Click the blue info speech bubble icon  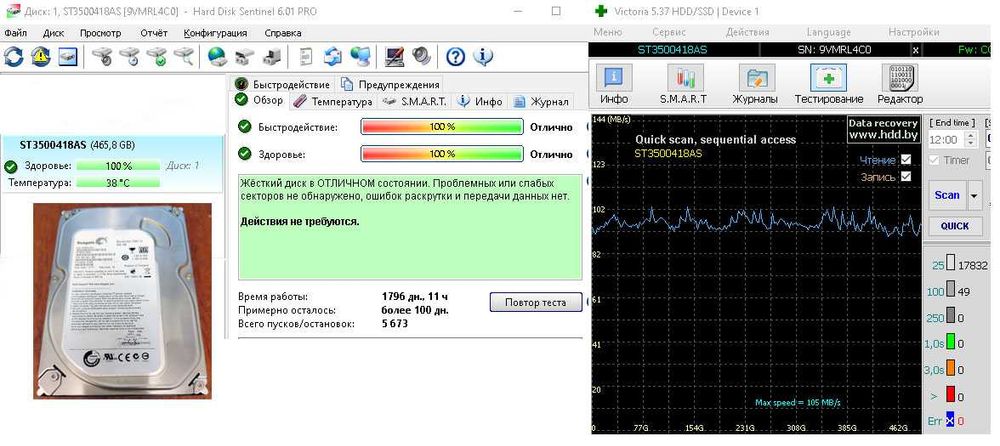(x=483, y=57)
